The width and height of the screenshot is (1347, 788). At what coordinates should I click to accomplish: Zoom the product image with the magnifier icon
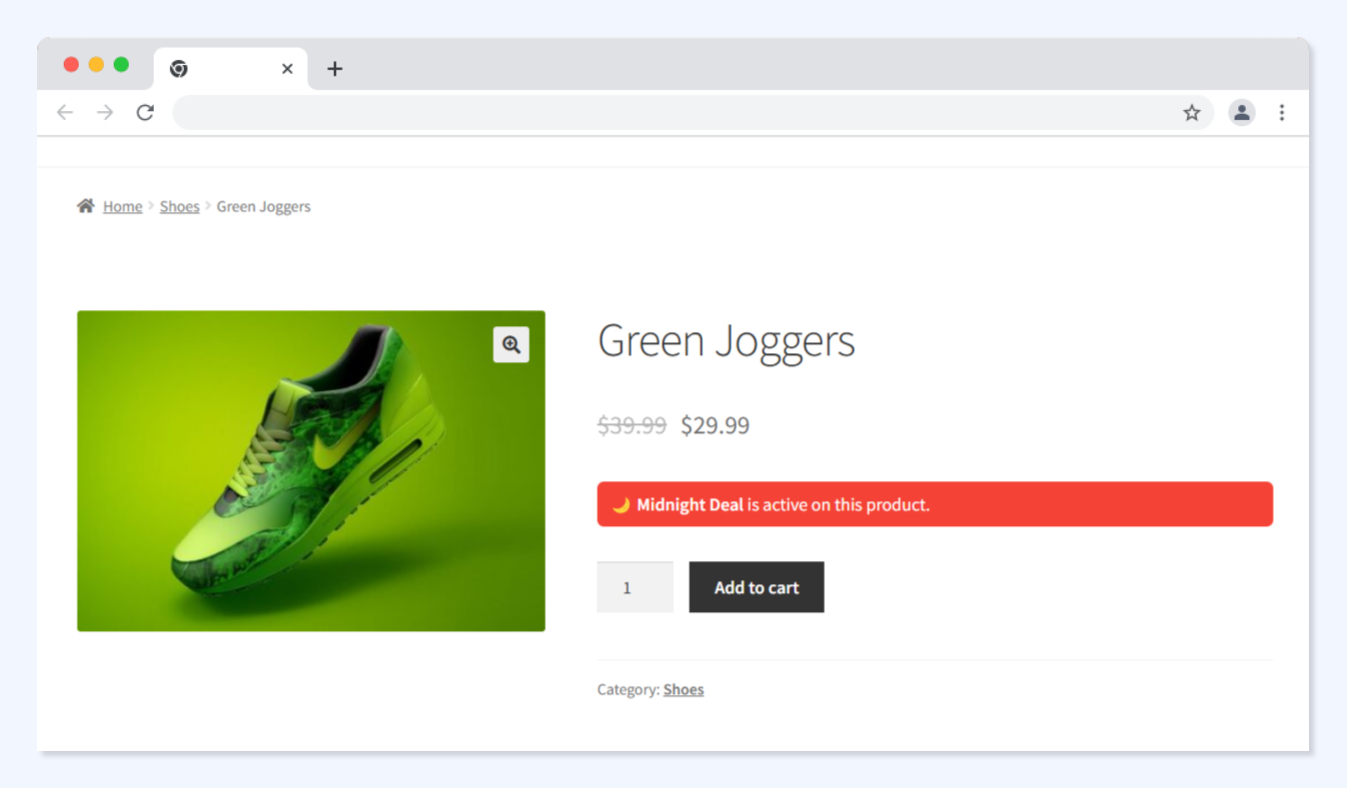coord(511,345)
